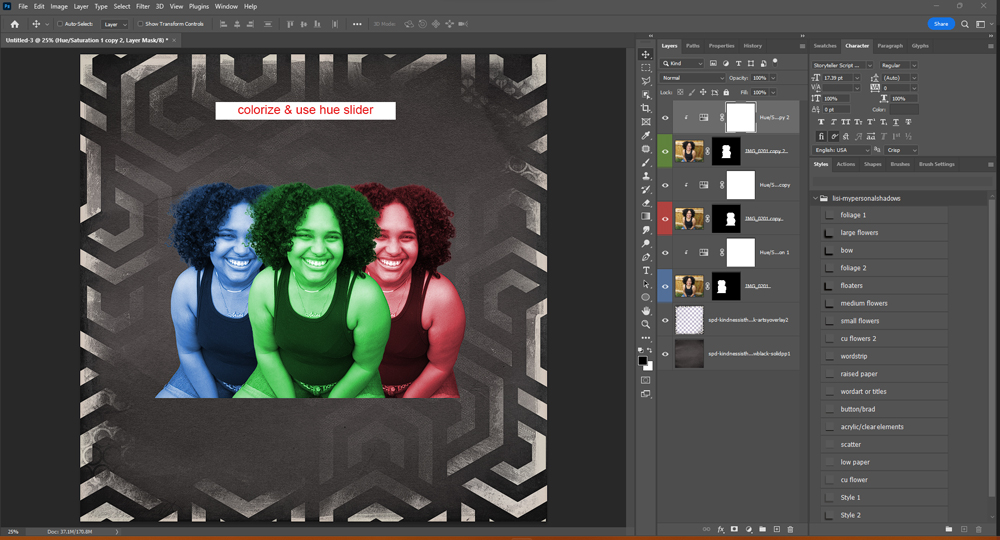Open the Image menu
Image resolution: width=1000 pixels, height=540 pixels.
(x=59, y=6)
